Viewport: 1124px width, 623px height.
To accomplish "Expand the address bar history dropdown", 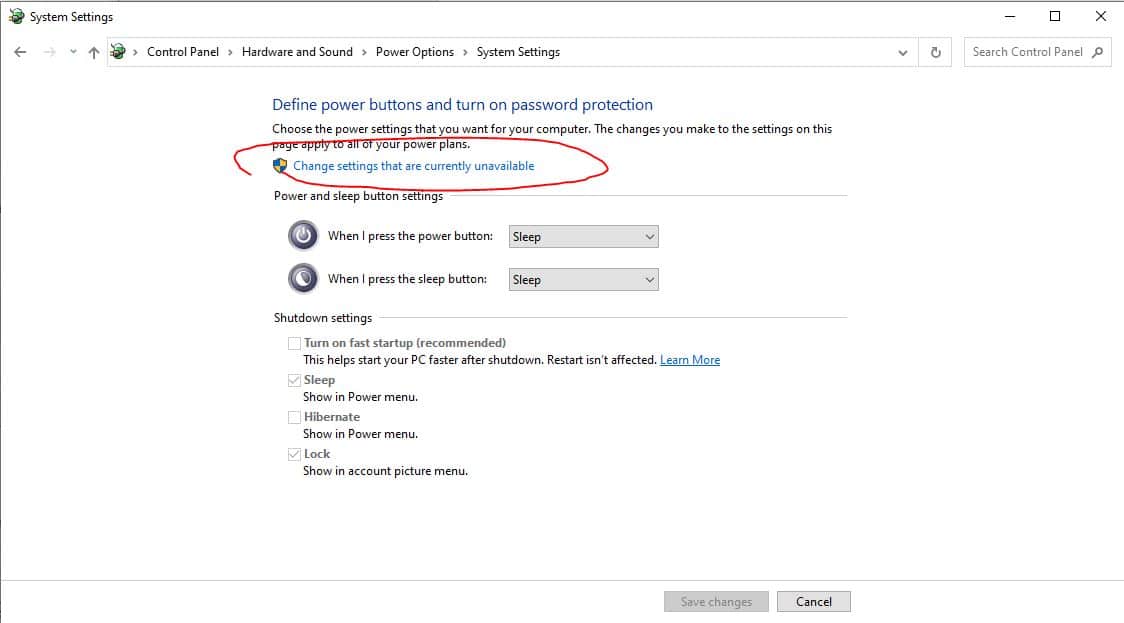I will coord(903,52).
